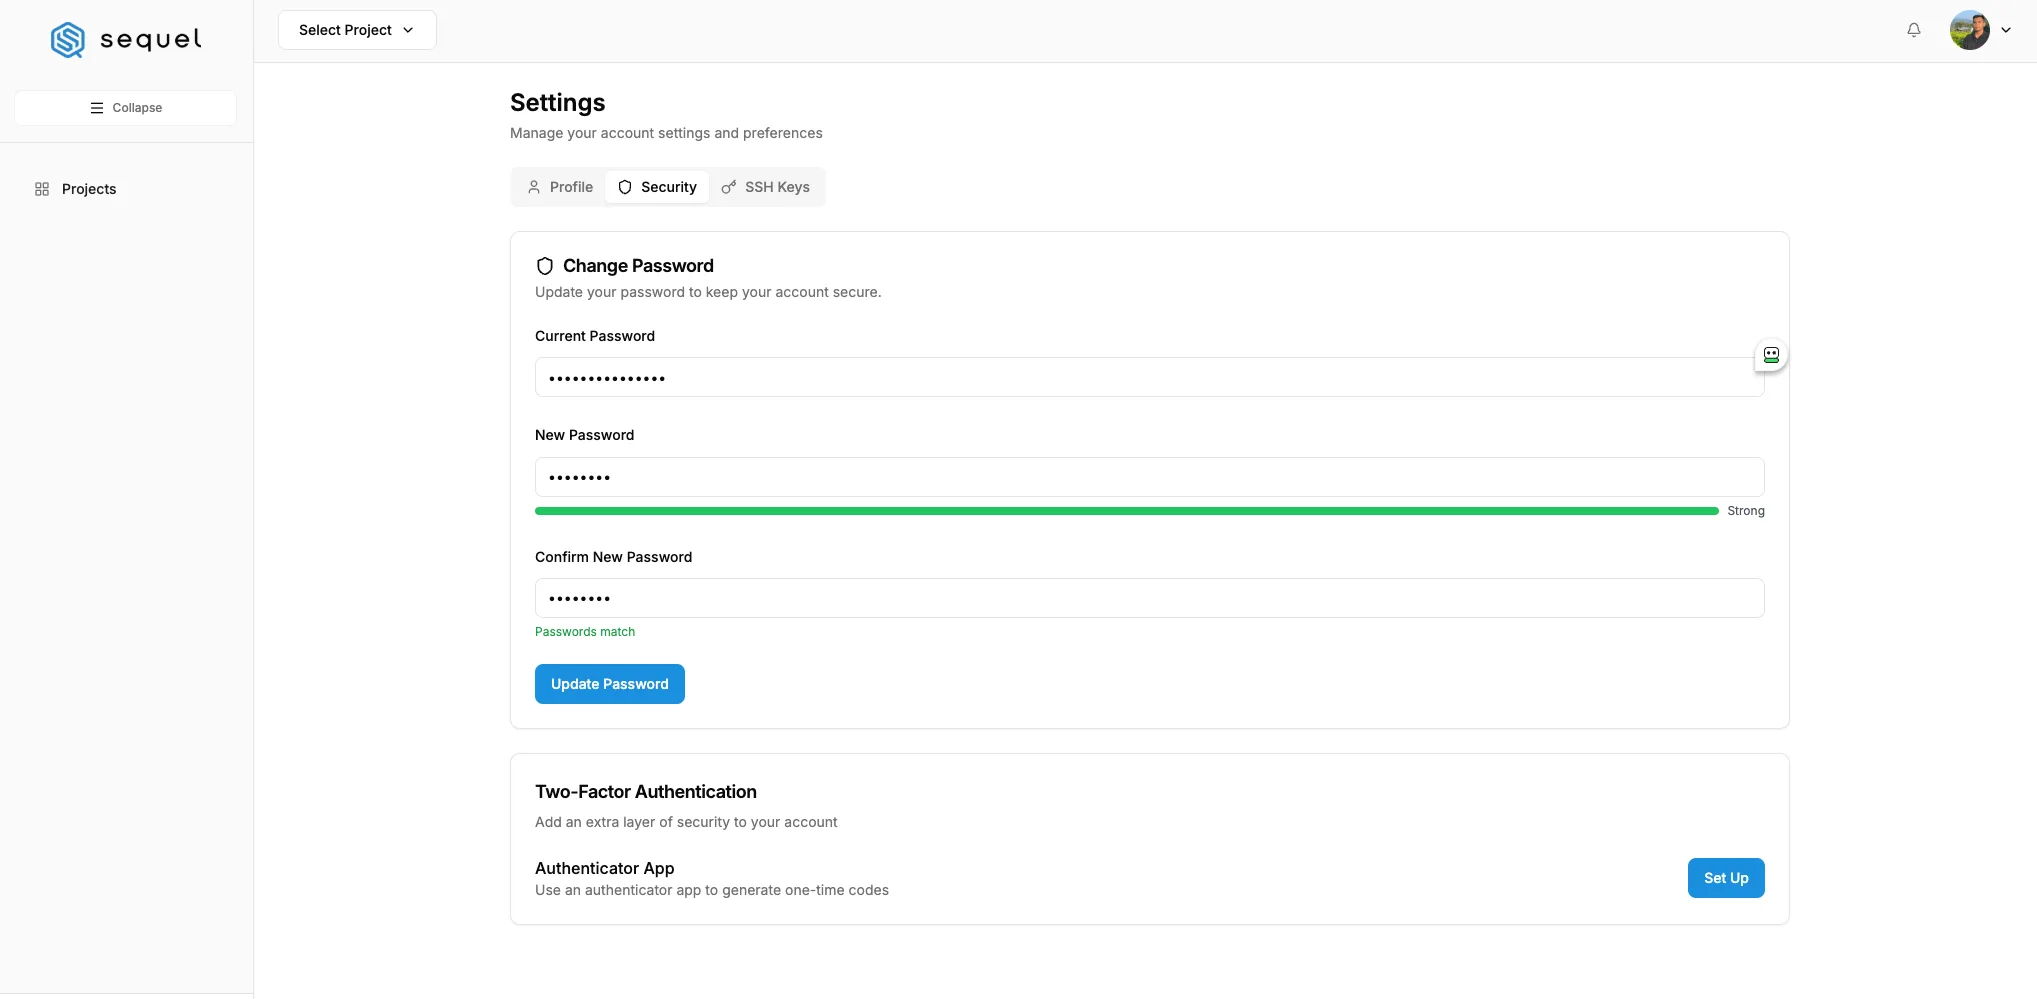Open the notifications bell

1914,30
